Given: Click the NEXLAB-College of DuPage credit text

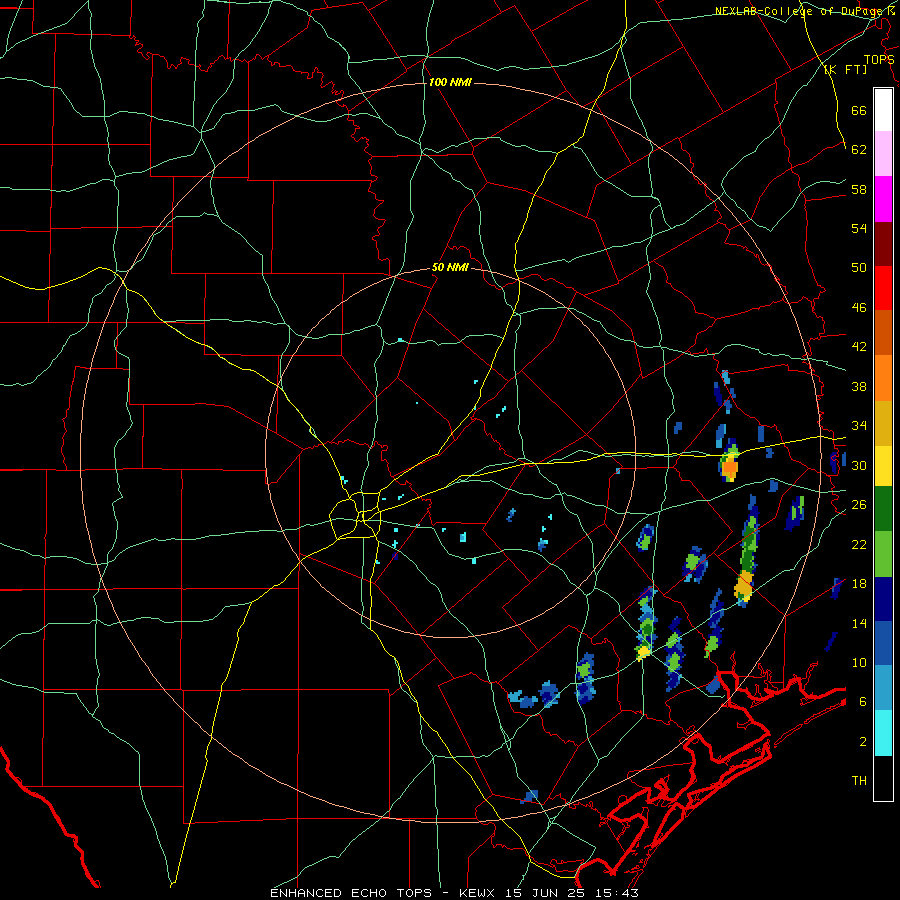Looking at the screenshot, I should pos(800,11).
